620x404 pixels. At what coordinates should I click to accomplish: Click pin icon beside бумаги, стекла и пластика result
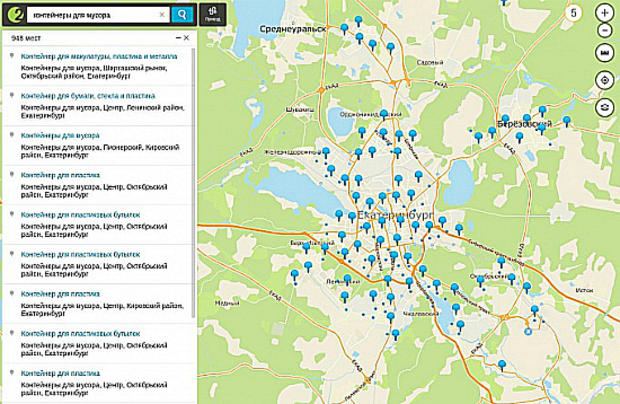(12, 95)
